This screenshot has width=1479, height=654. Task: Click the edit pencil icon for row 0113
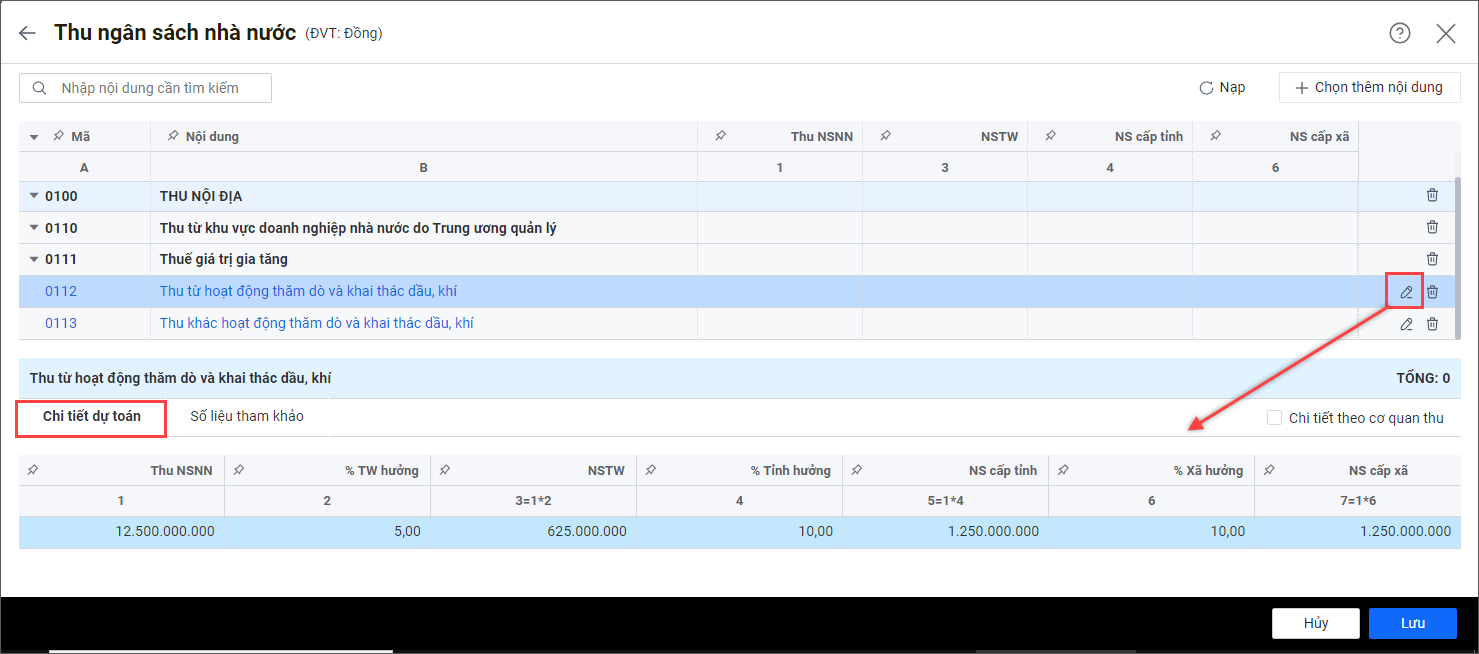[1406, 324]
